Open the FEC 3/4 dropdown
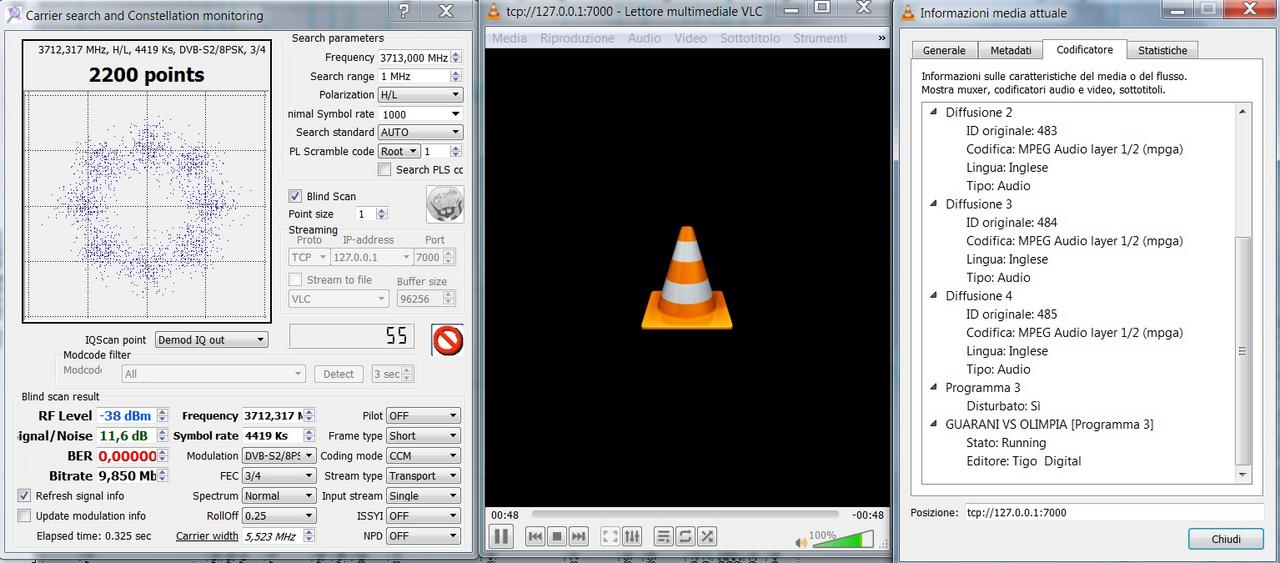1280x563 pixels. pos(279,476)
